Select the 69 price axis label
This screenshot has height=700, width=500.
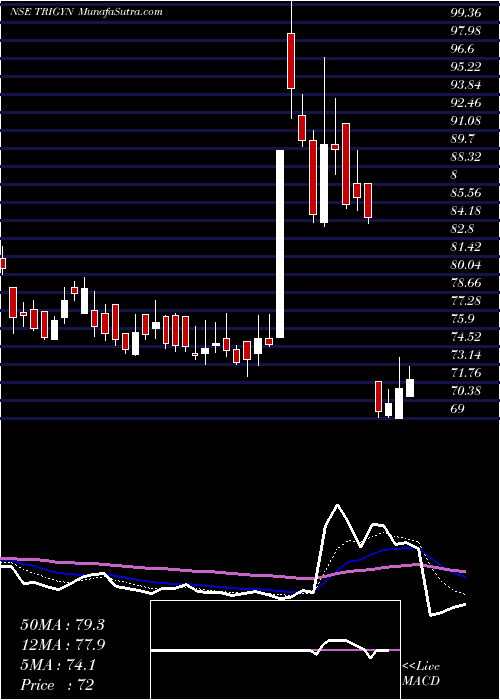pos(458,409)
